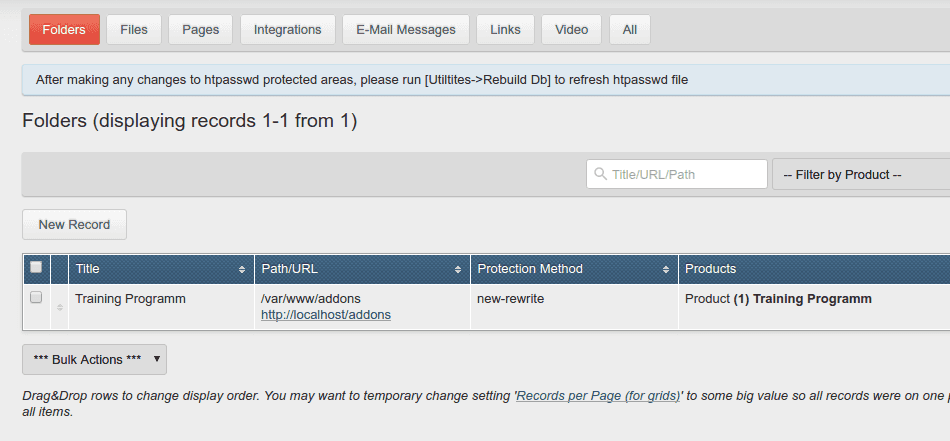Follow the Records per Page link
This screenshot has height=441, width=950.
click(598, 396)
